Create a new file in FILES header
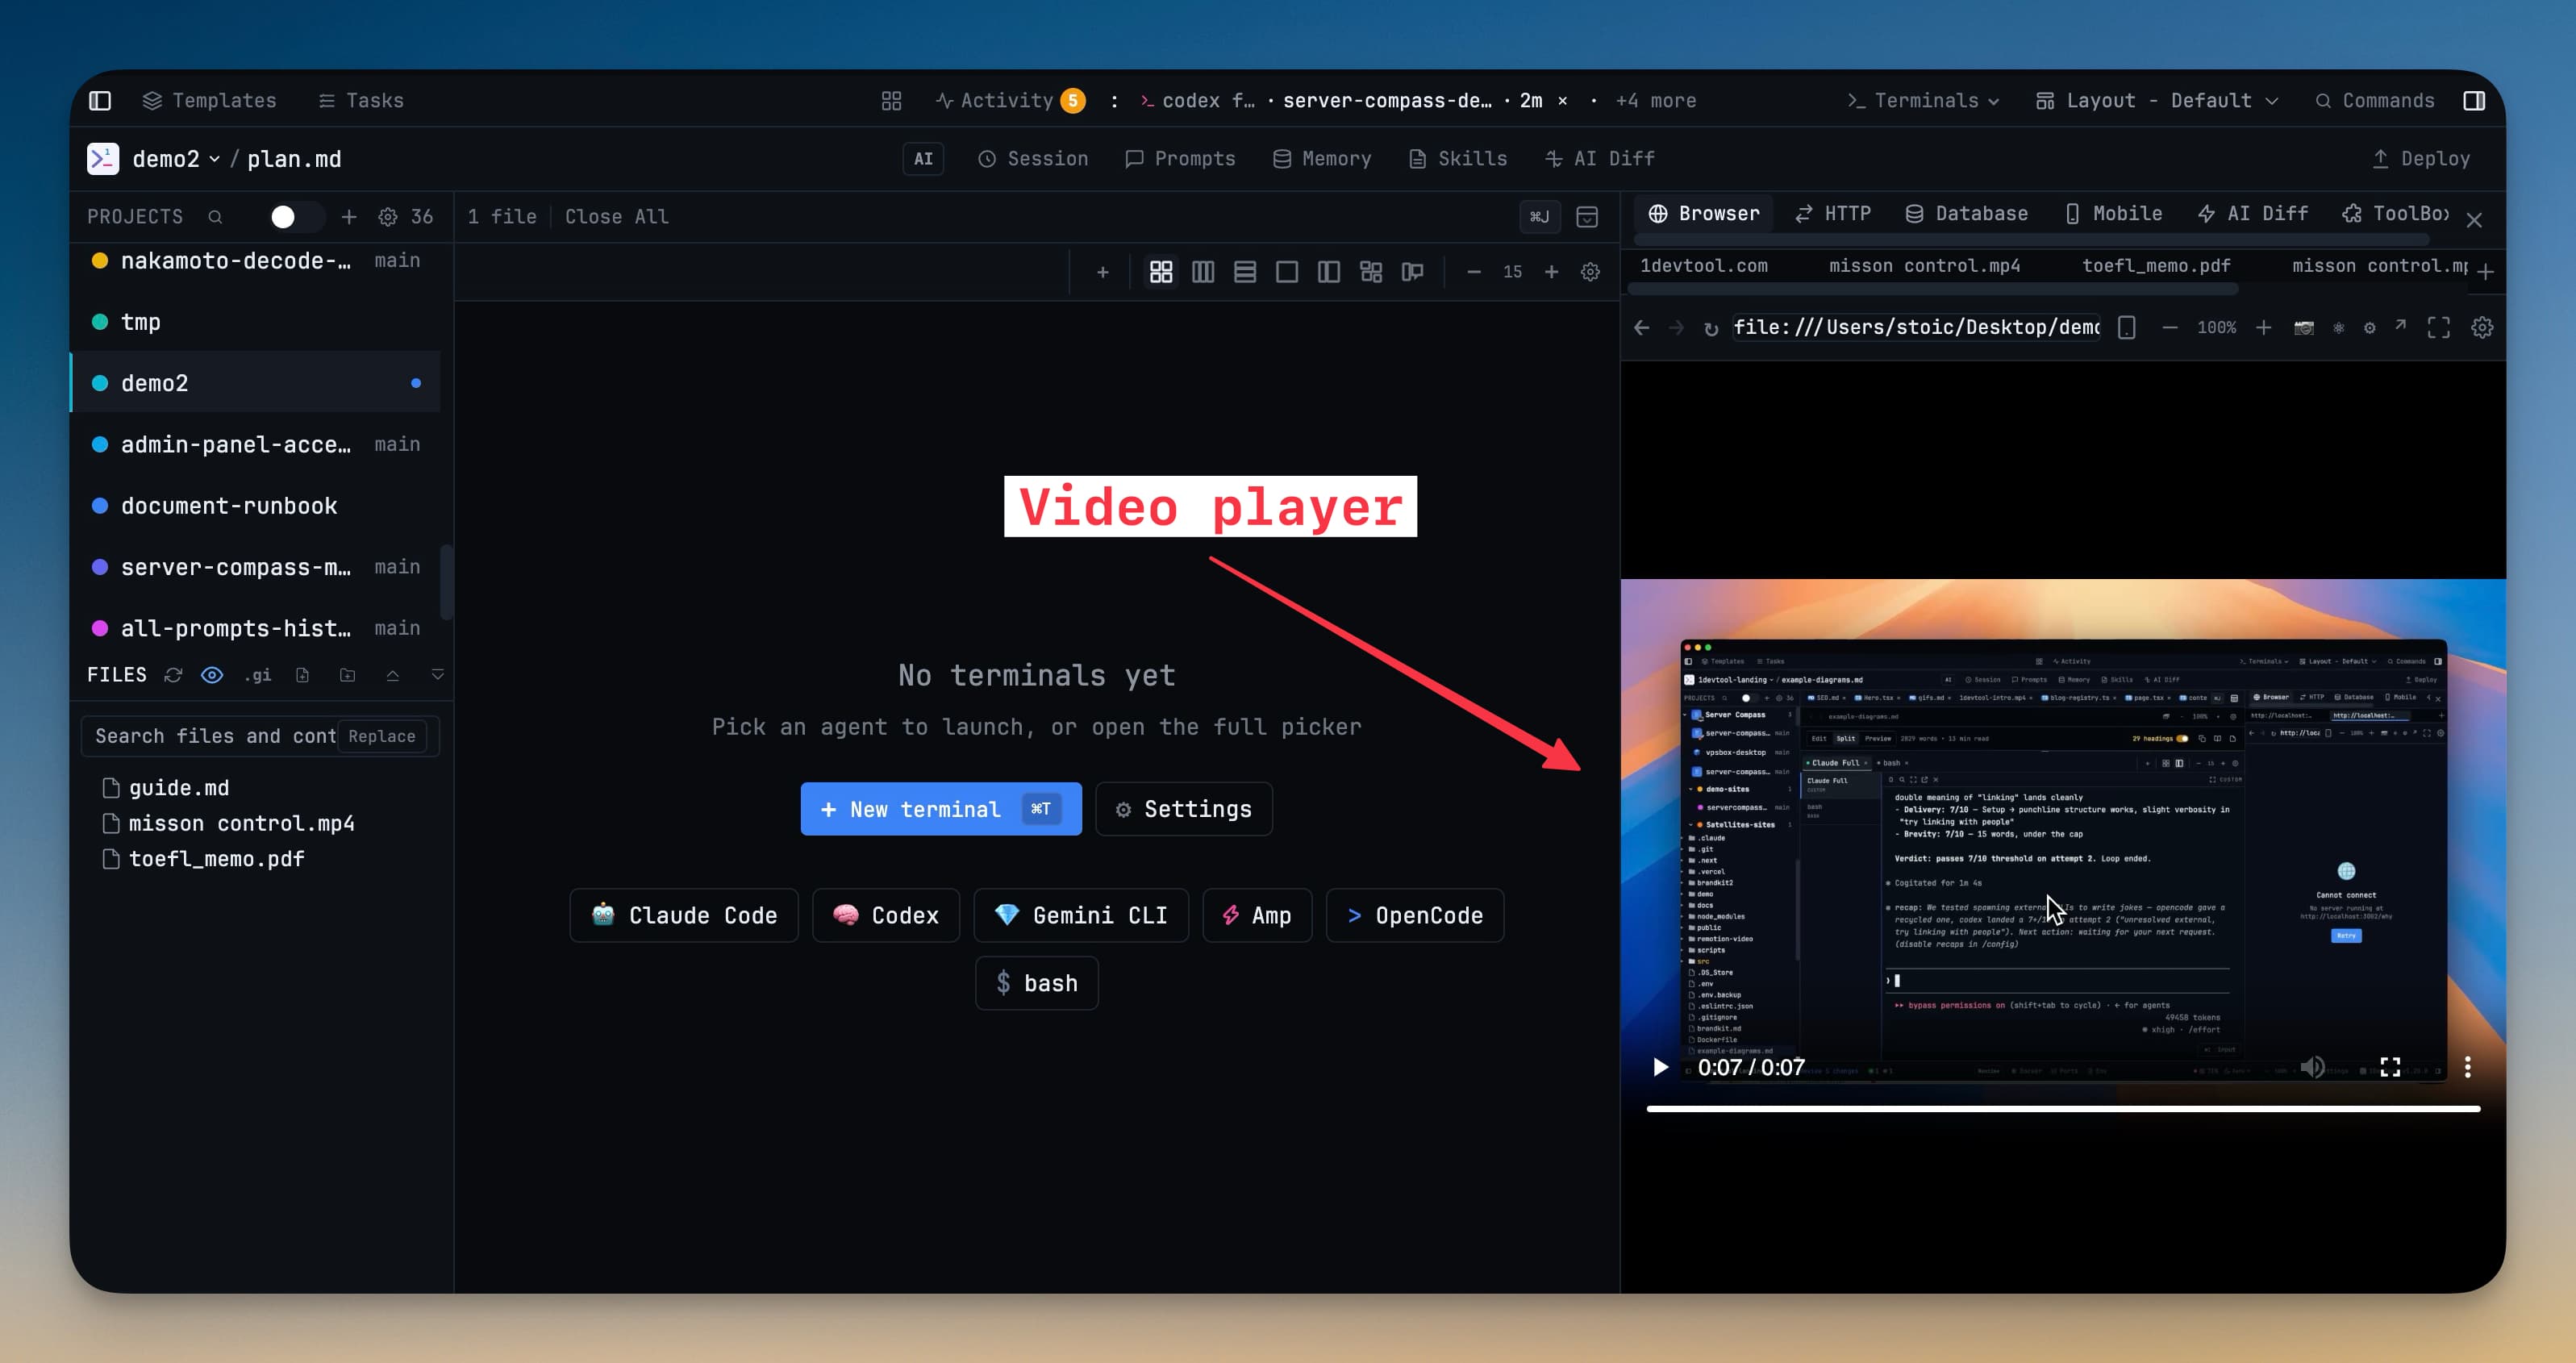The width and height of the screenshot is (2576, 1363). point(302,675)
